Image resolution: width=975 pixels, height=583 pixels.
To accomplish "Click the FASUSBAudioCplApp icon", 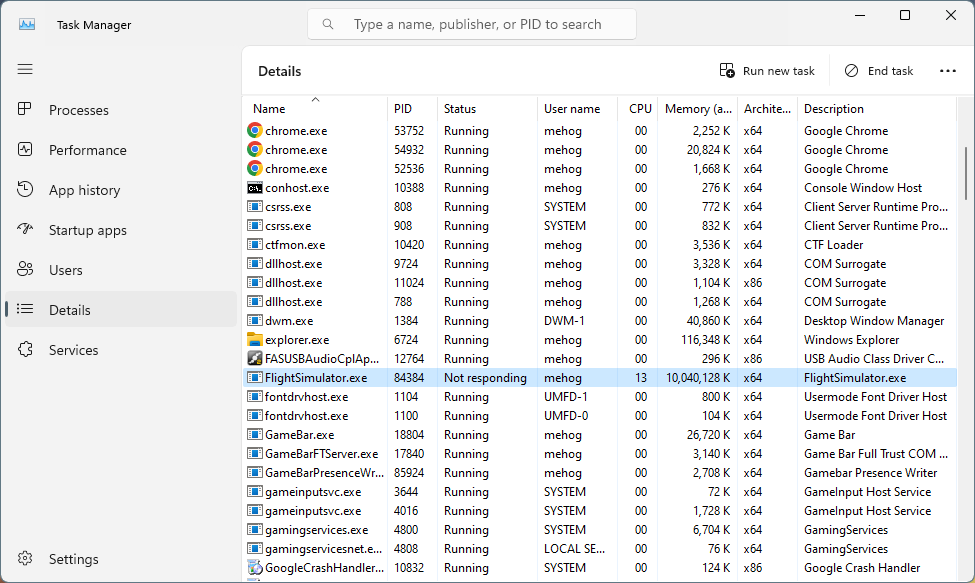I will [x=254, y=359].
